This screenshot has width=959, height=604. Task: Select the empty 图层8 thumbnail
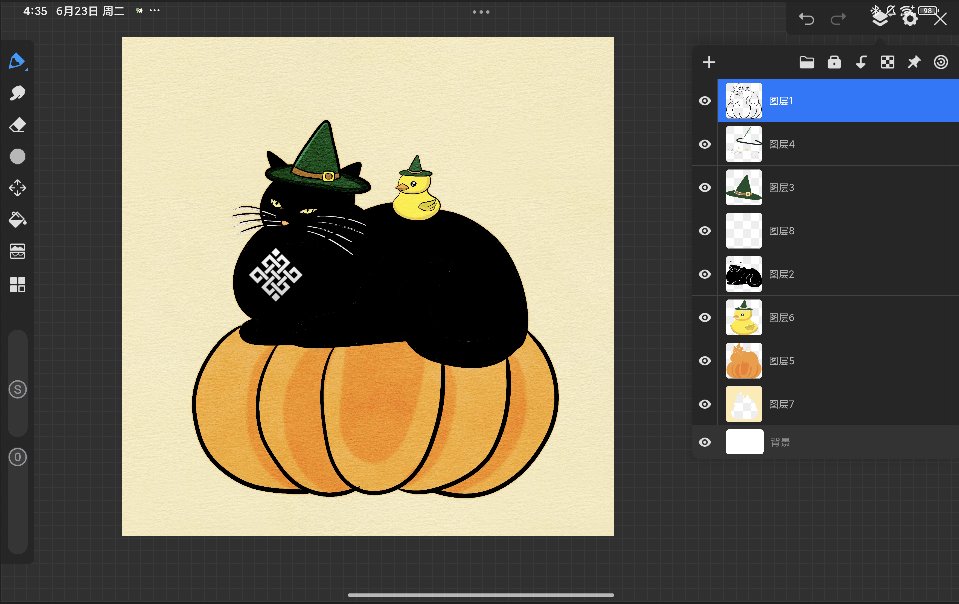pyautogui.click(x=744, y=230)
